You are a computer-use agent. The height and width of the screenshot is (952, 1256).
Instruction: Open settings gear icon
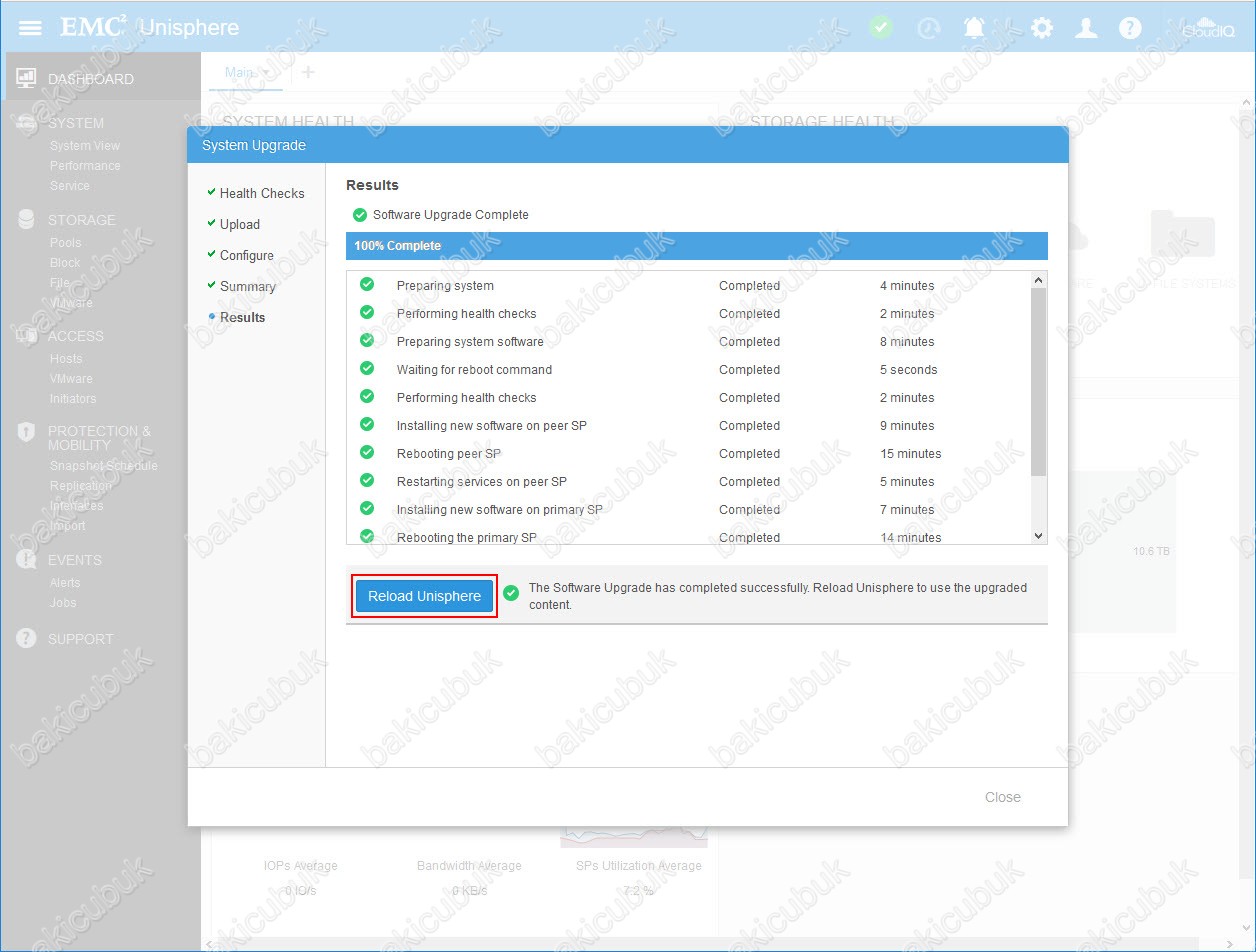click(x=1042, y=28)
